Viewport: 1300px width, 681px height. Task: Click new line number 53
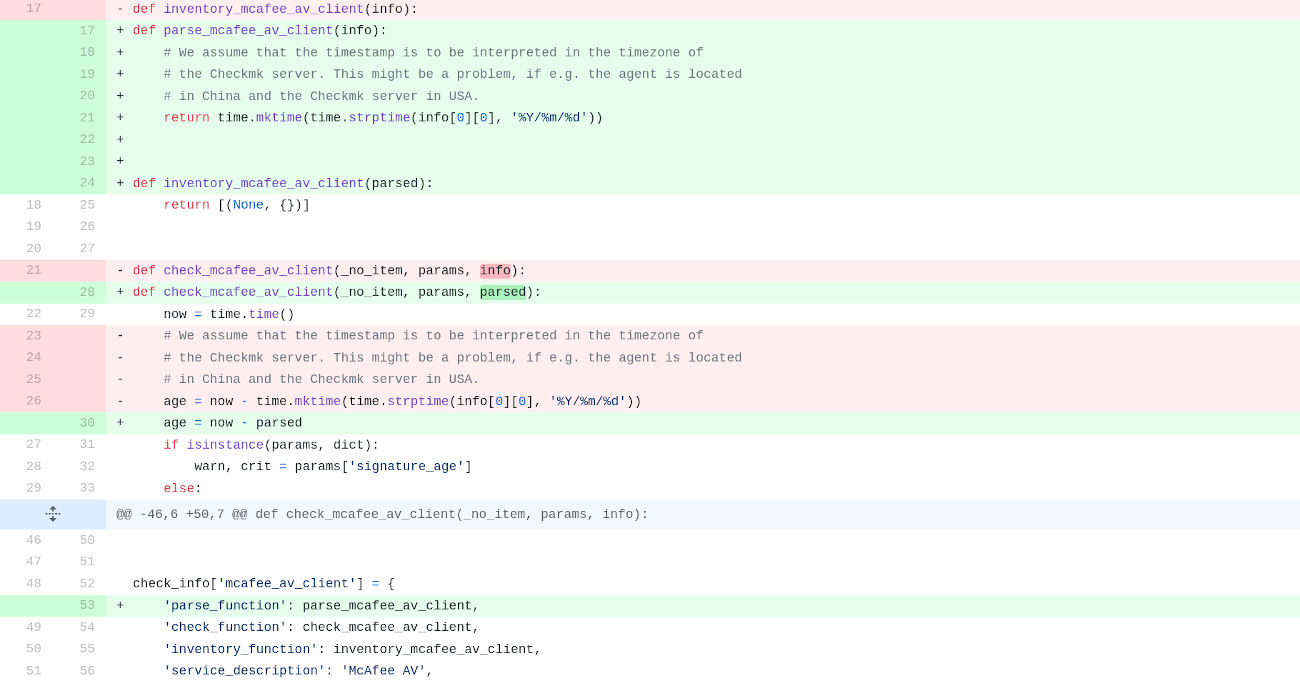click(x=87, y=606)
